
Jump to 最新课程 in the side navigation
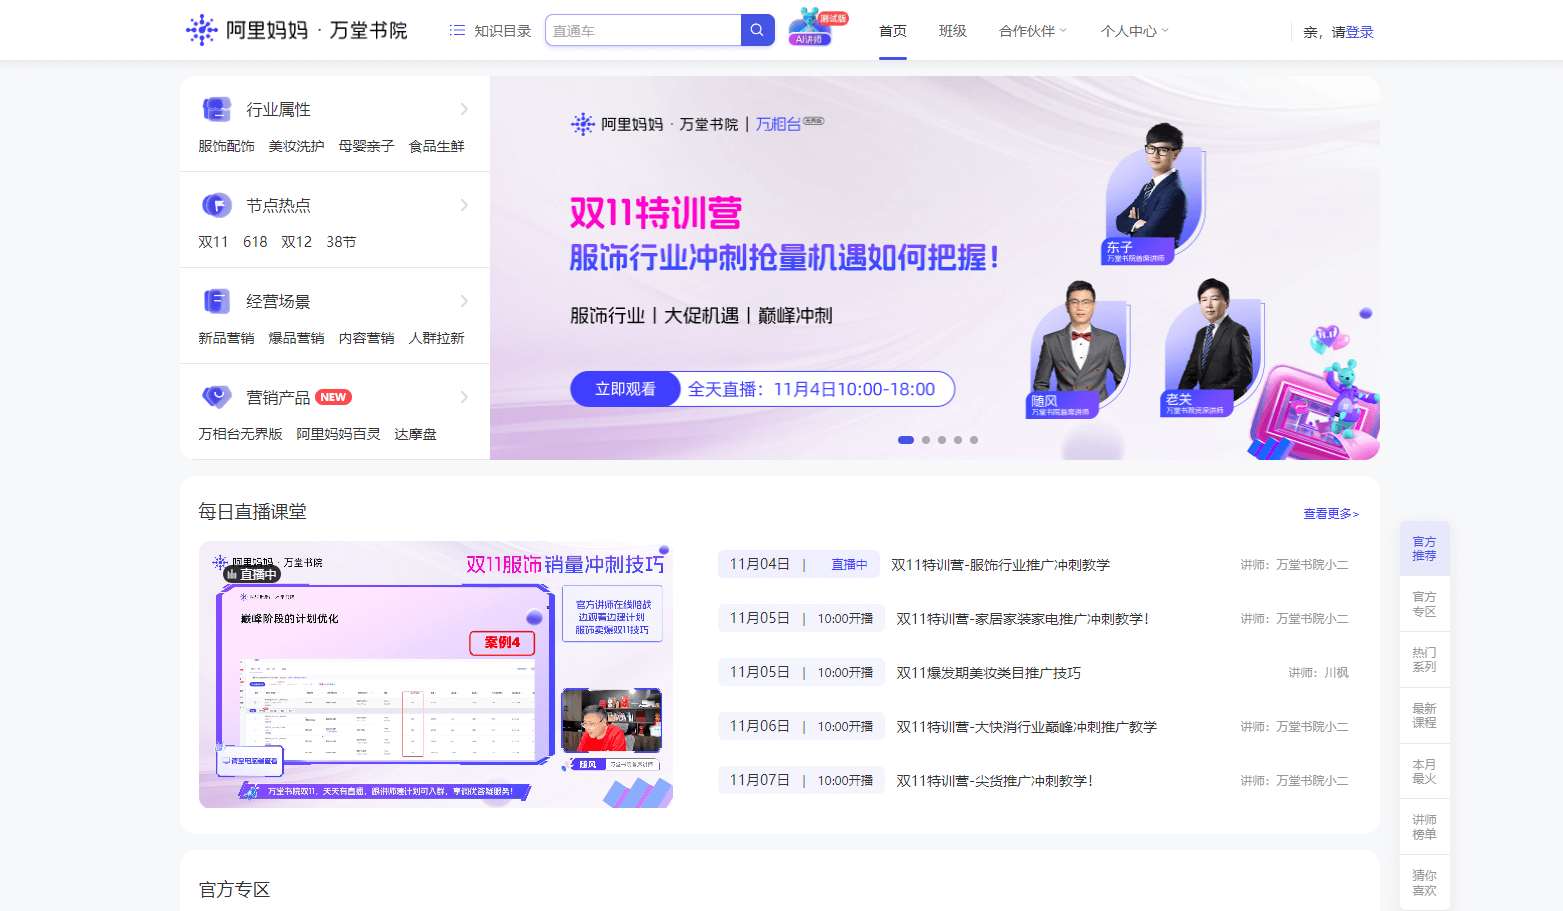coord(1424,715)
